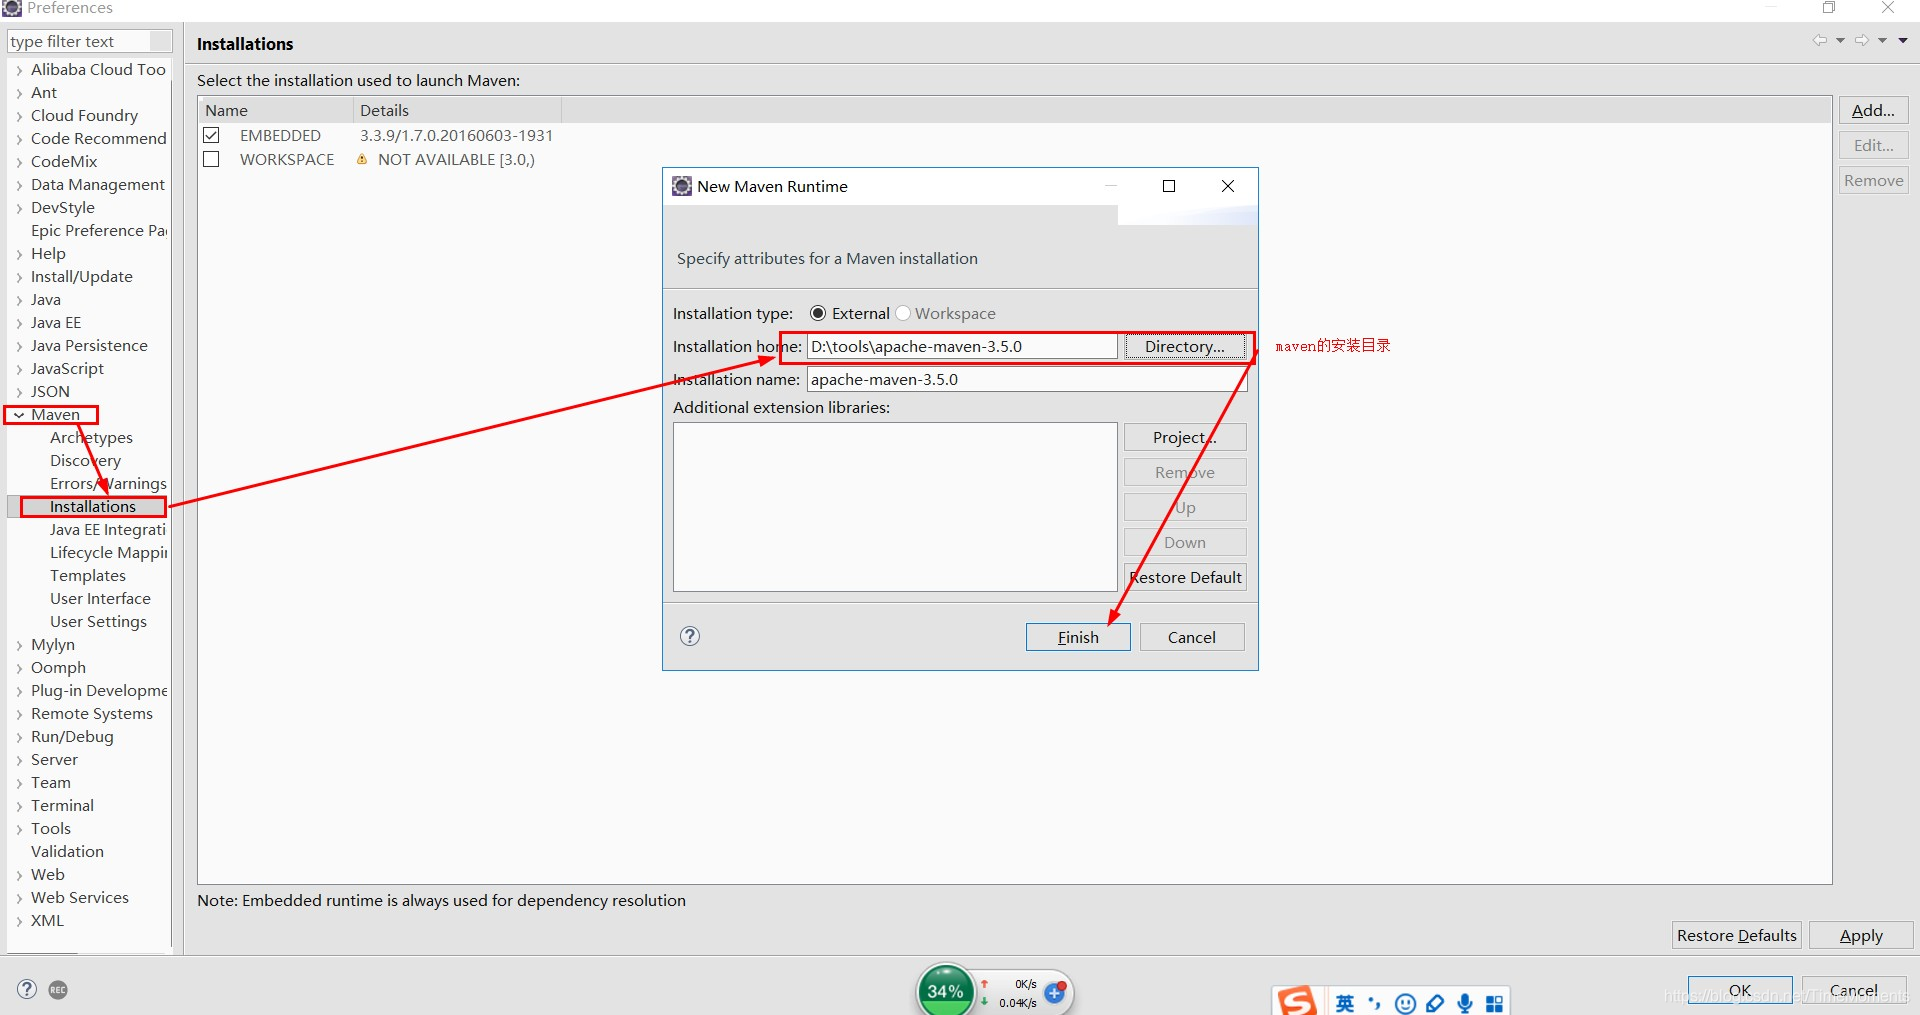
Task: Click the warning icon beside NOT AVAILABLE
Action: 362,159
